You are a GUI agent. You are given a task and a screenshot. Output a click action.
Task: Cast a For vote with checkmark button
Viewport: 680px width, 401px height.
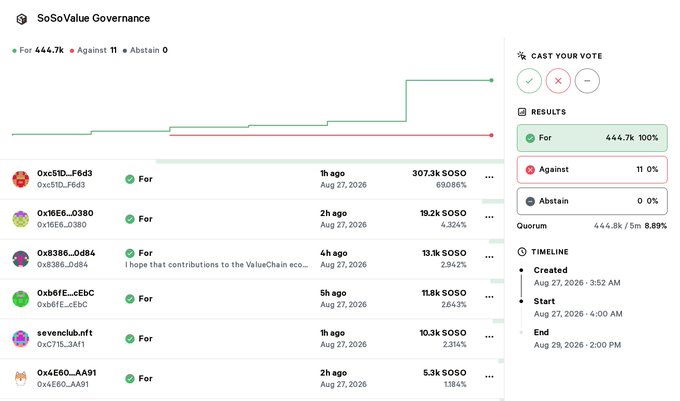point(529,81)
